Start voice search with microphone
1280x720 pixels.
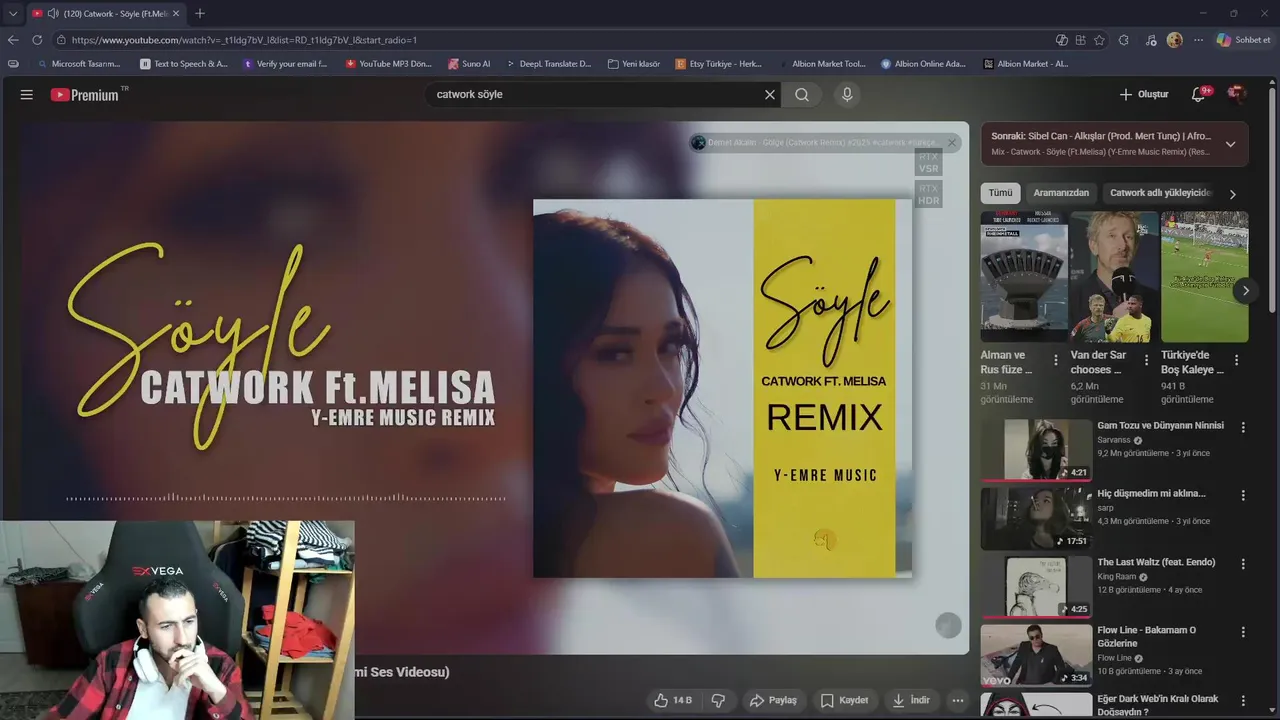847,94
